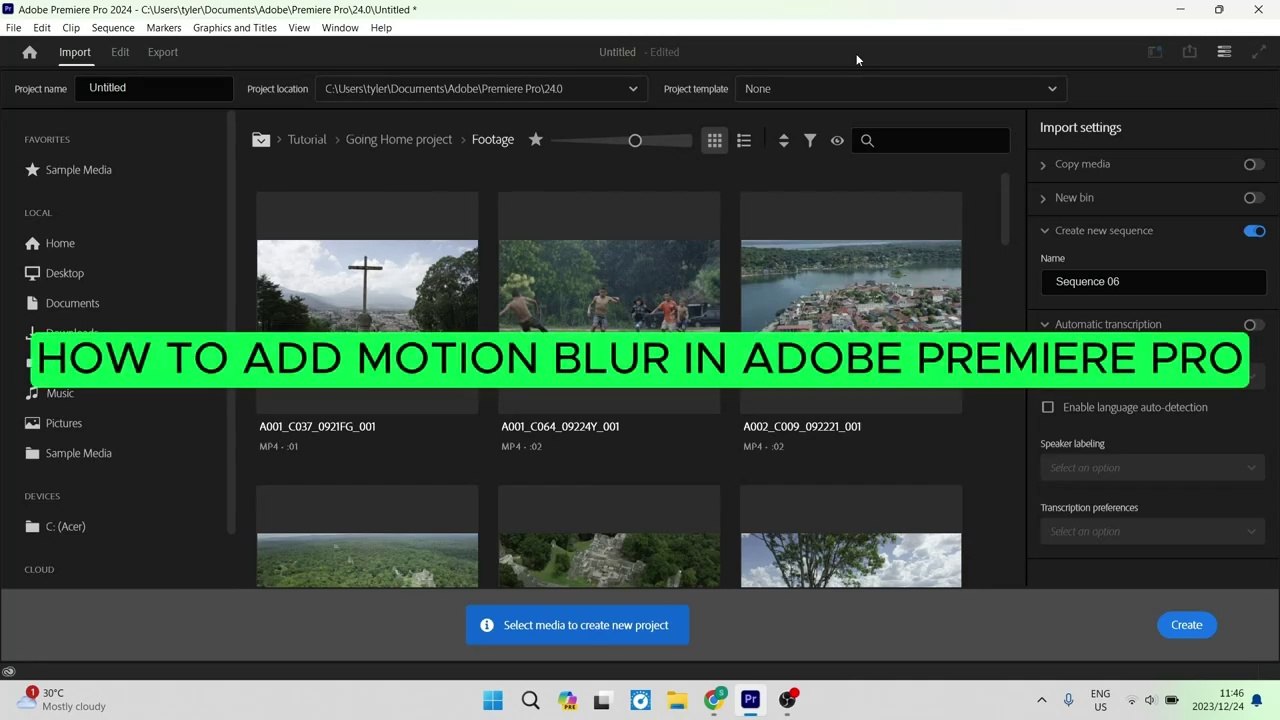Switch to the Export tab

pyautogui.click(x=163, y=52)
